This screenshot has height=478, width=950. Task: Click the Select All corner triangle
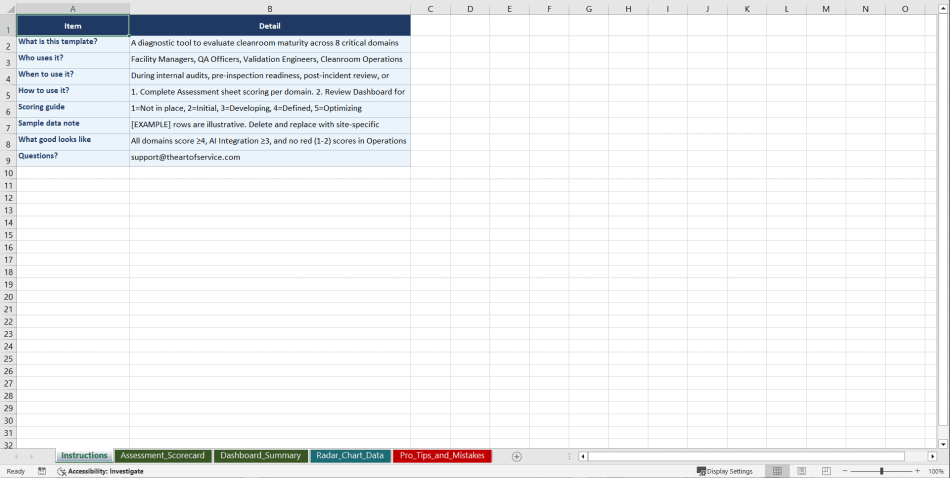8,9
